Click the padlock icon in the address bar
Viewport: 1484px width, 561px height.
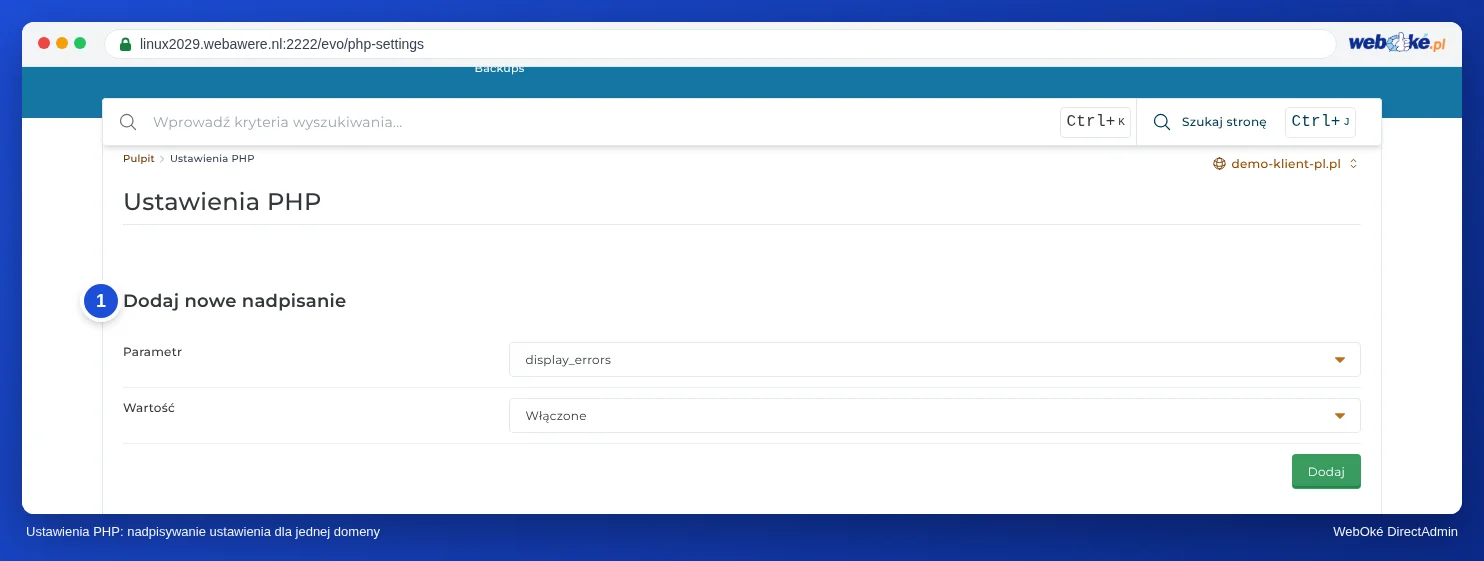coord(125,44)
